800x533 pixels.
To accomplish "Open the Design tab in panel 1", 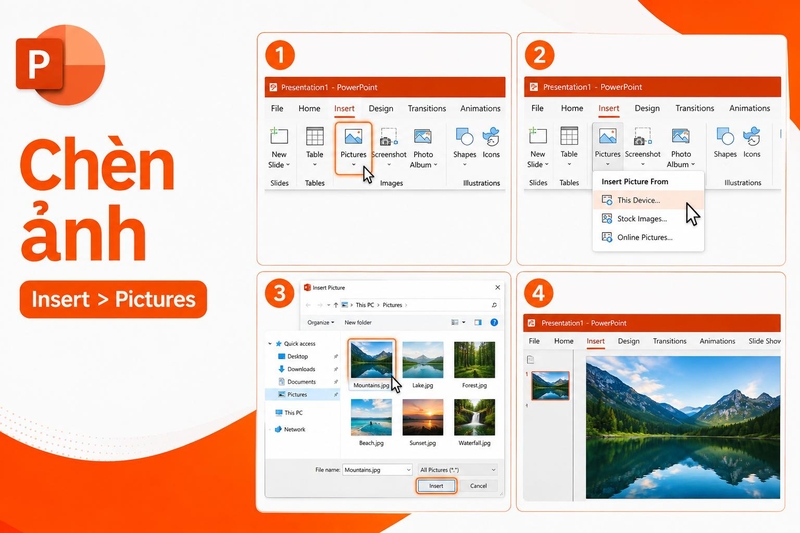I will pos(381,108).
